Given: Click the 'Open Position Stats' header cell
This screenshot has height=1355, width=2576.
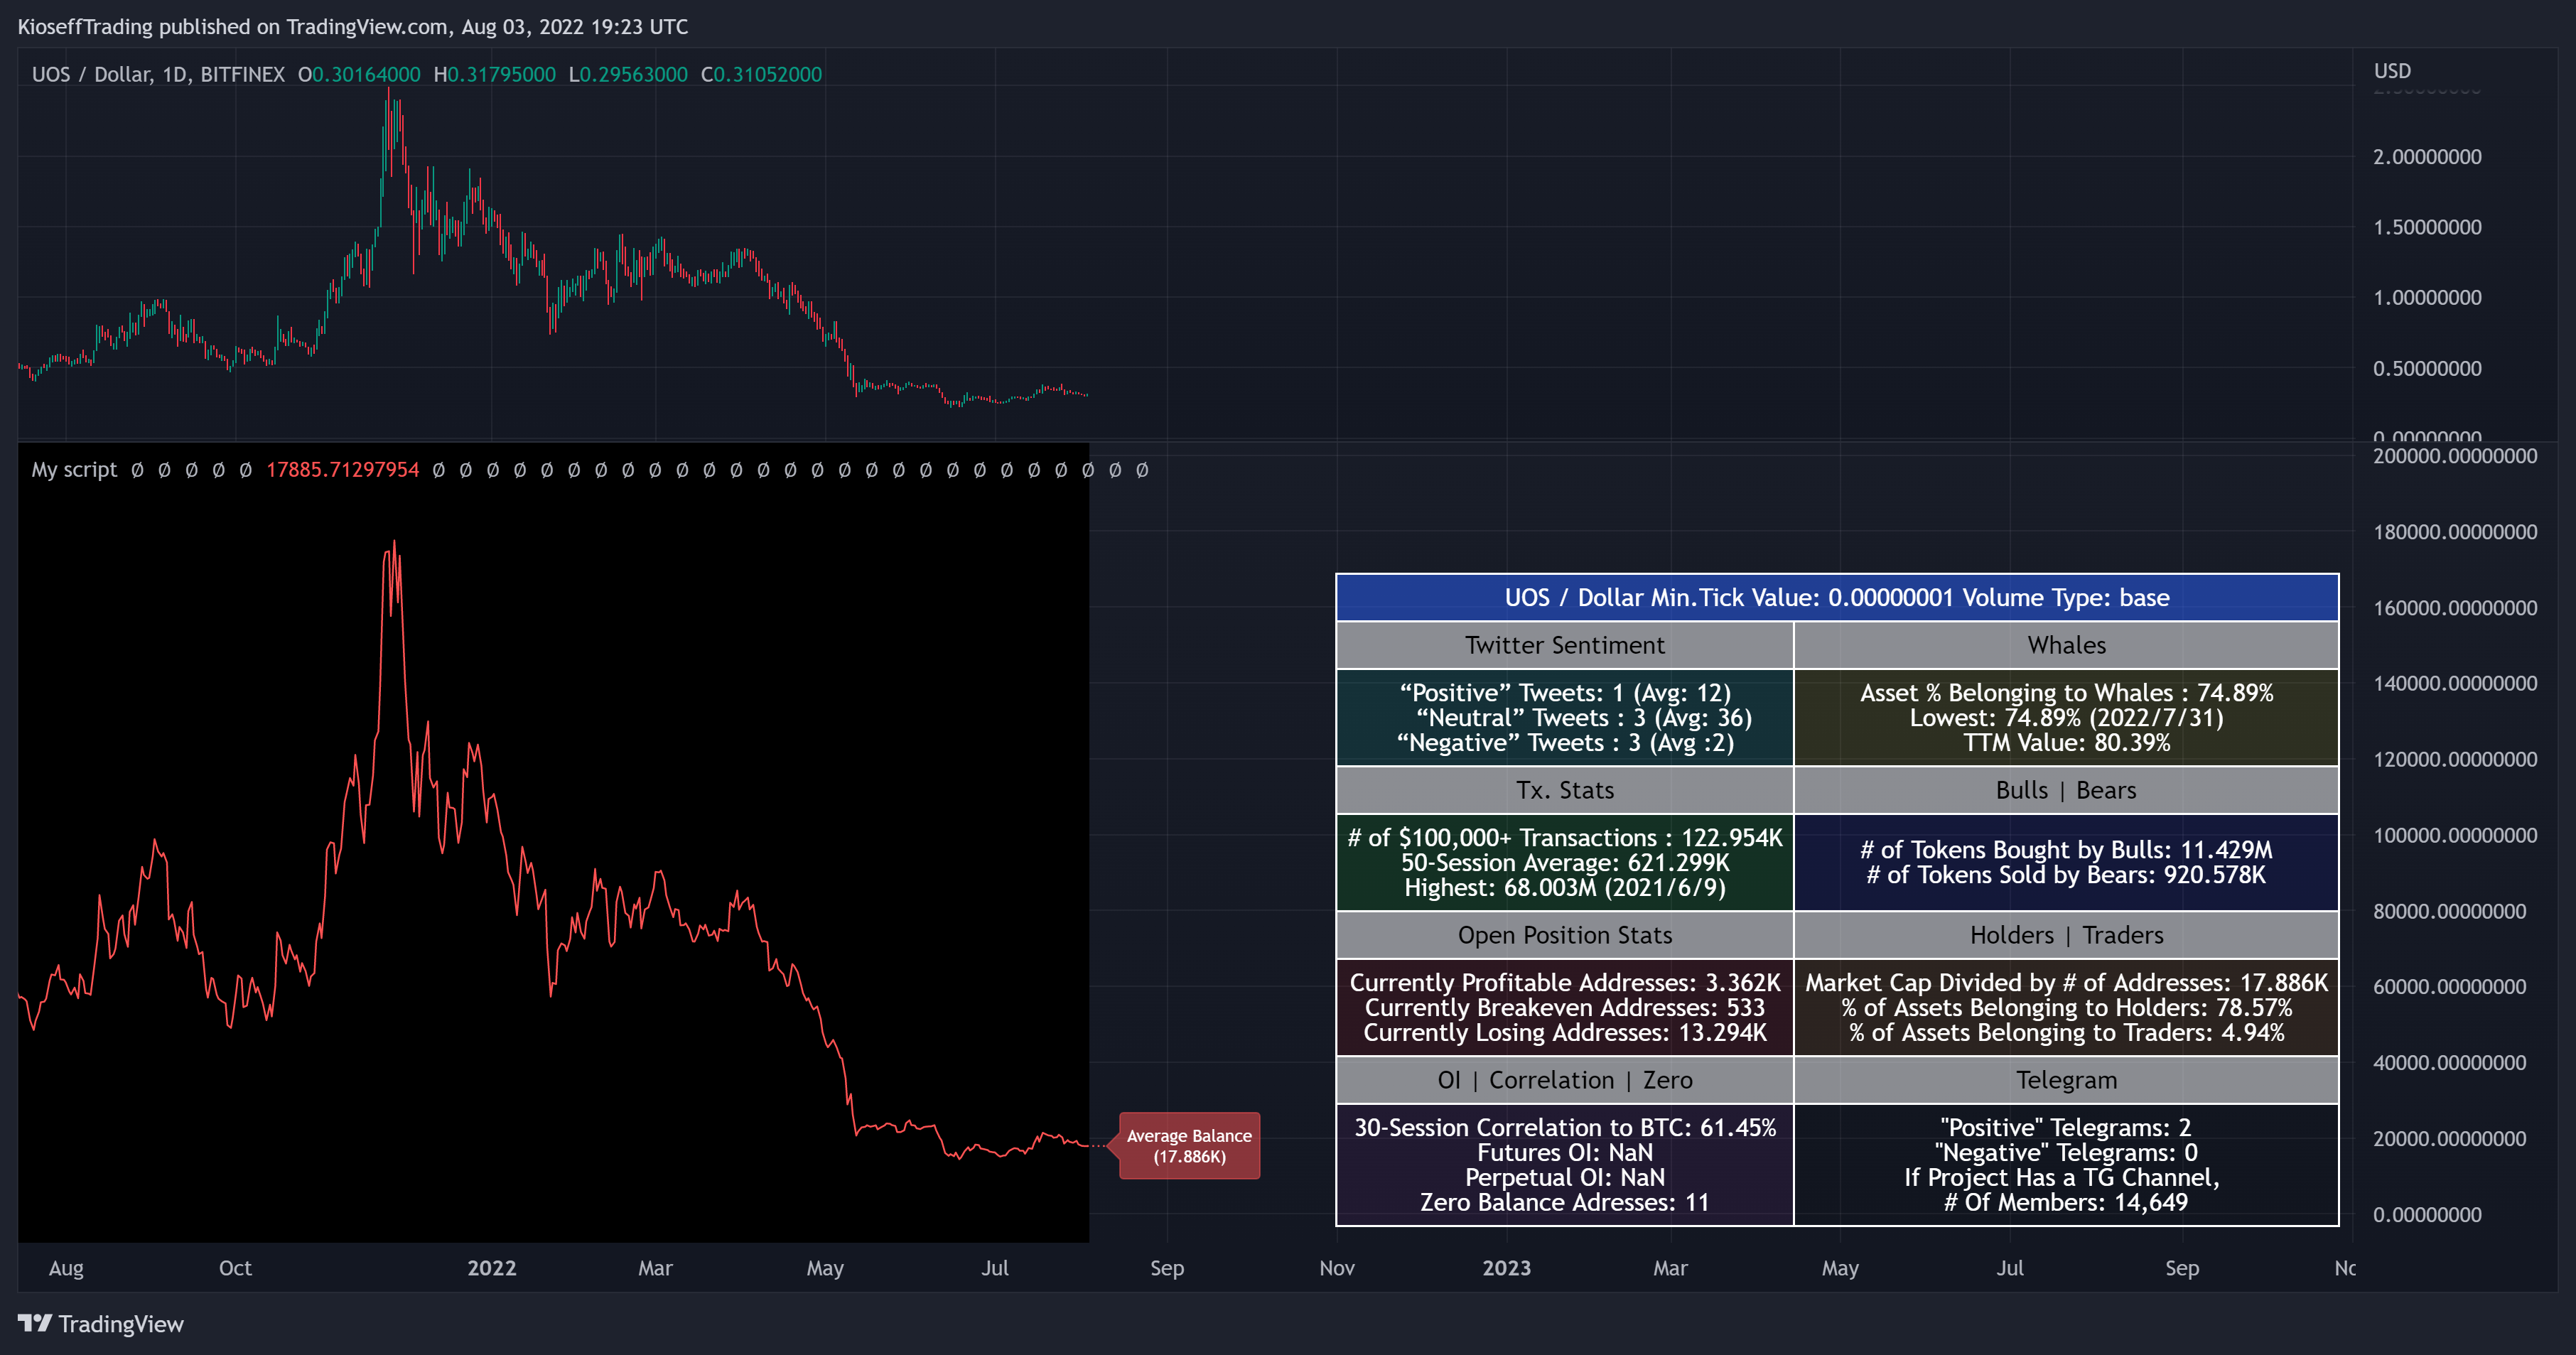Looking at the screenshot, I should point(1565,936).
